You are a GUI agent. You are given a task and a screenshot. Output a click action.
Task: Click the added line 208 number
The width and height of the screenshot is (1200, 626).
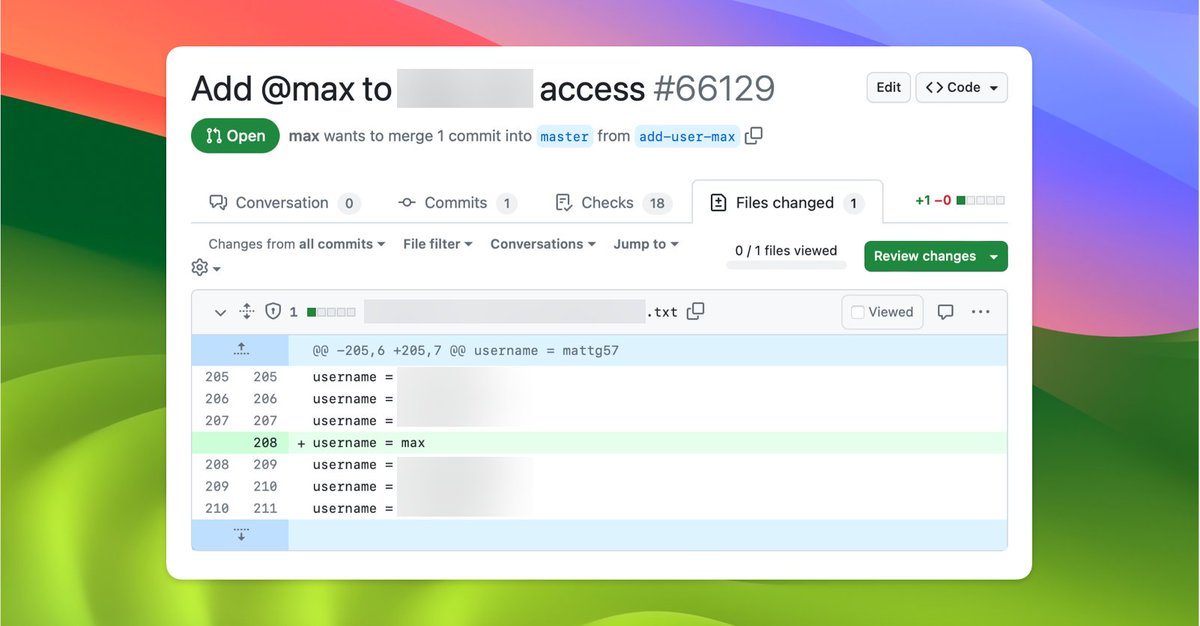[x=265, y=443]
